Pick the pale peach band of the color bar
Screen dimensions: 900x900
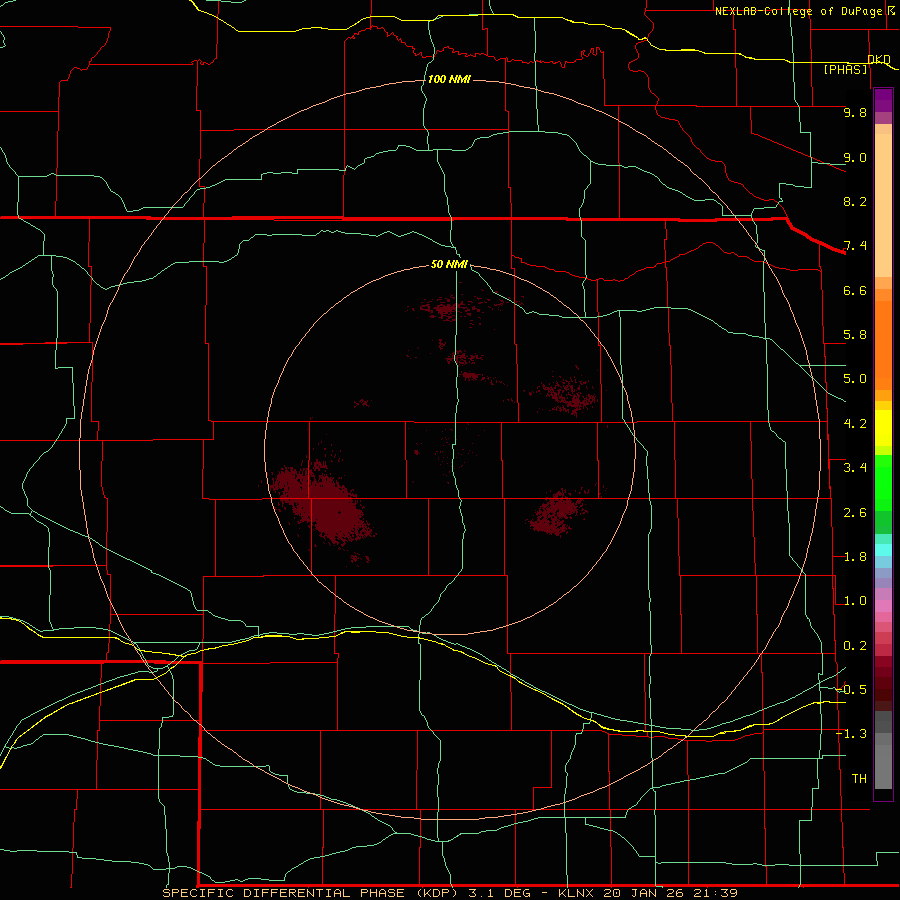point(883,207)
